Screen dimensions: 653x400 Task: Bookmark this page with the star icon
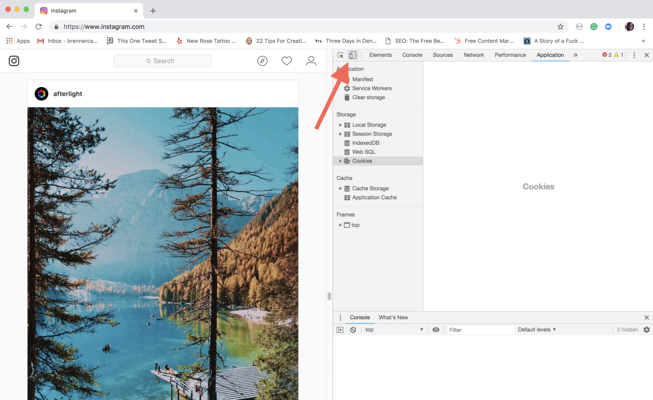coord(560,27)
